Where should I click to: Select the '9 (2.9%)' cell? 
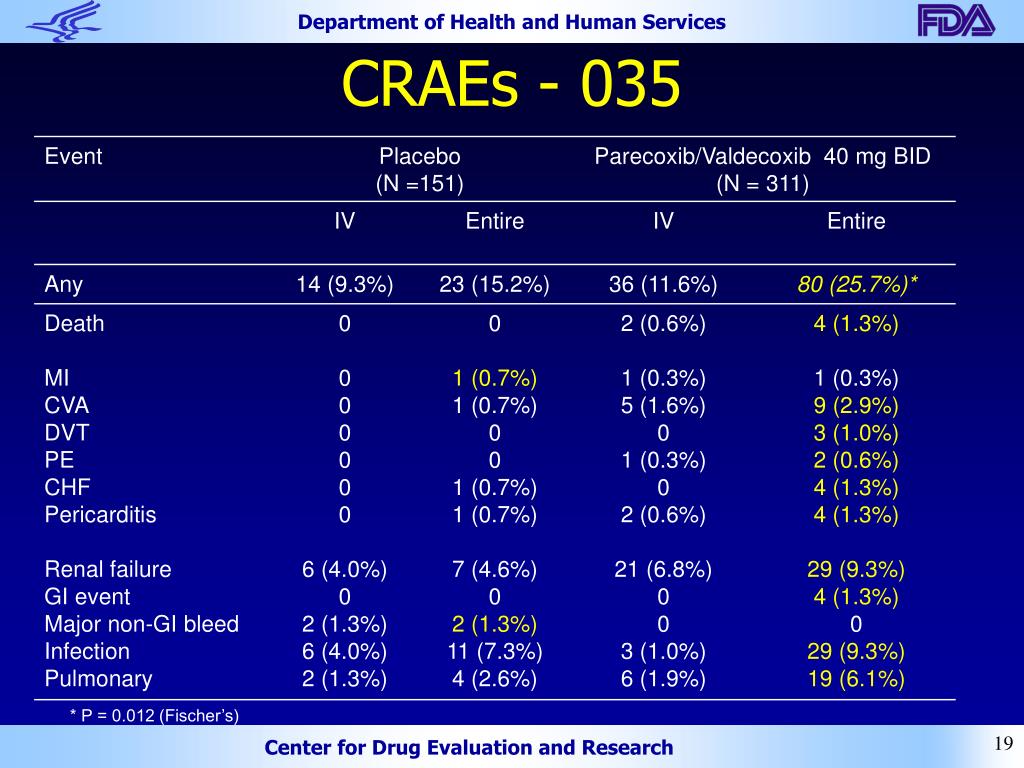(x=856, y=406)
